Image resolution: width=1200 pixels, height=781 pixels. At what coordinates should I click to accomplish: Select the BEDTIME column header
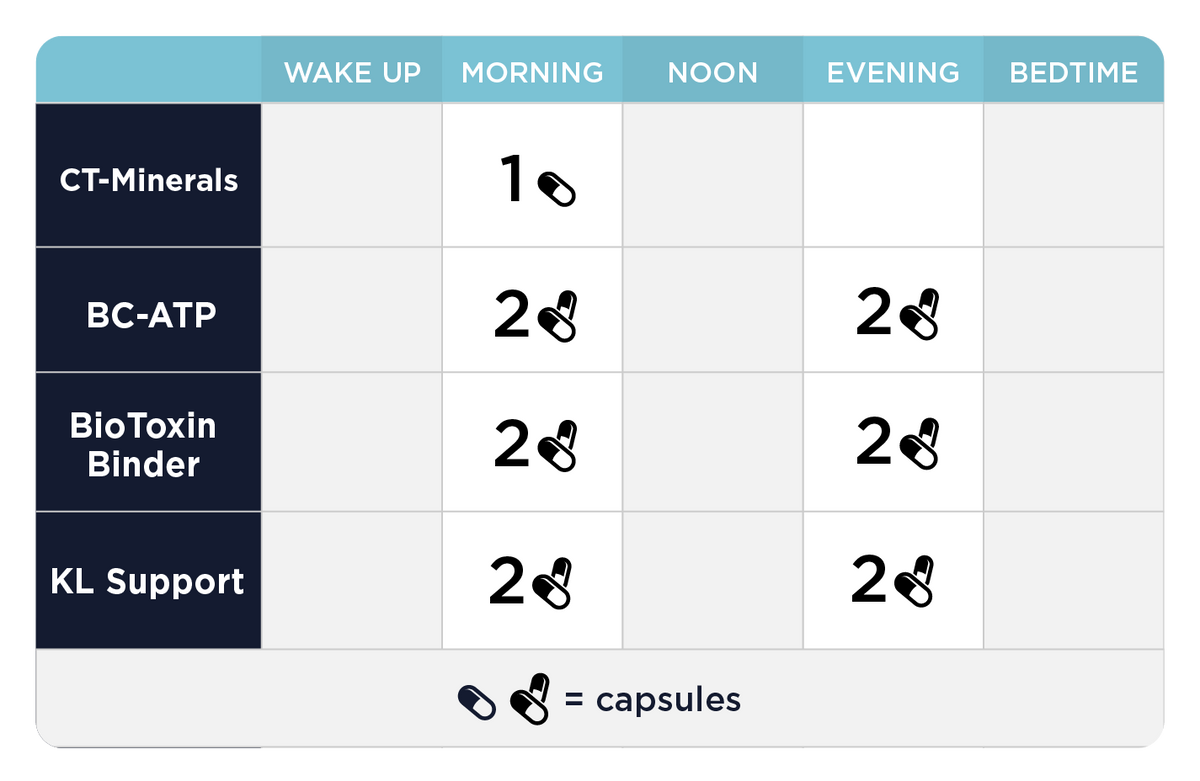tap(1074, 73)
